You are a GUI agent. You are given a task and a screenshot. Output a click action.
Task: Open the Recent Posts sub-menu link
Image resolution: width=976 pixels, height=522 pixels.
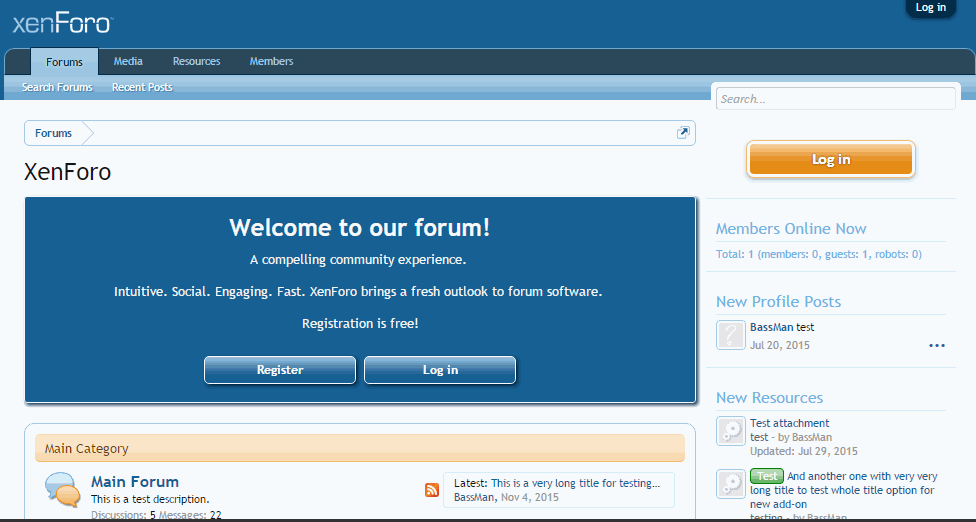tap(142, 87)
